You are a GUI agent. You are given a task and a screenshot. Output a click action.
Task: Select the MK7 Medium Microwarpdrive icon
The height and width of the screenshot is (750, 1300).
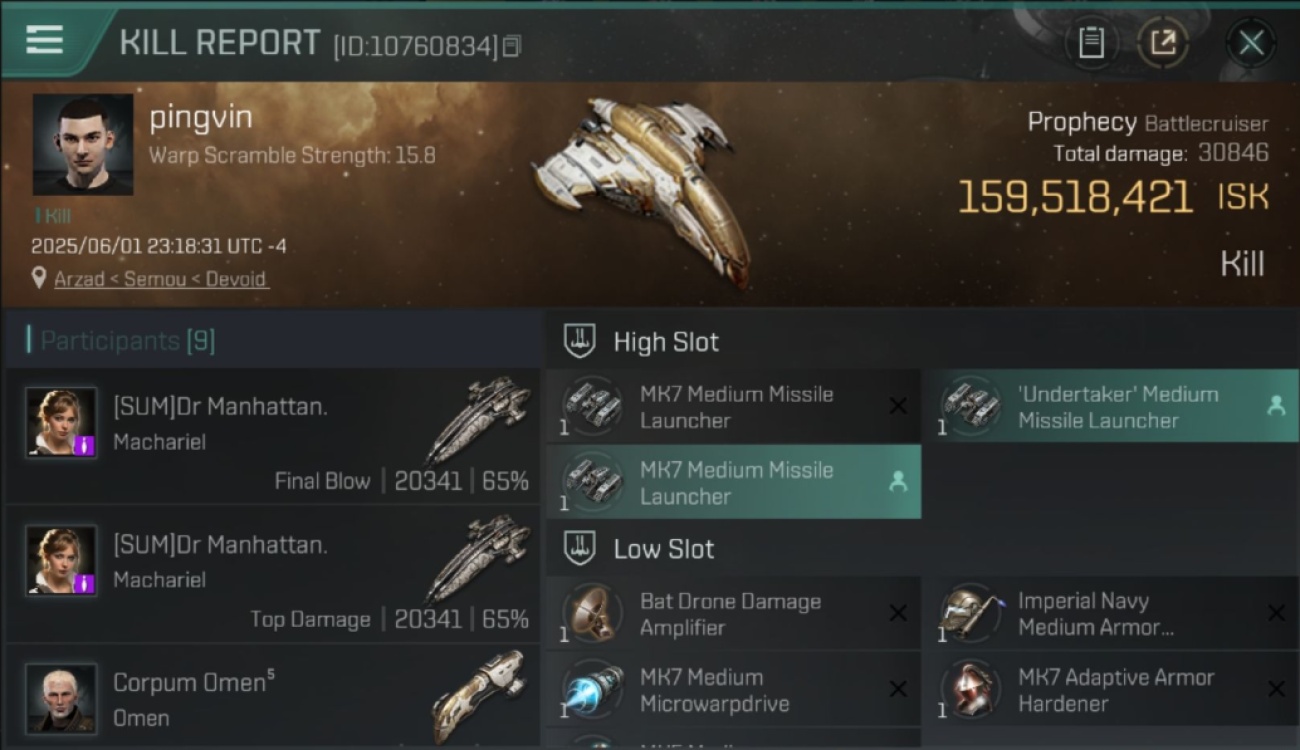coord(592,689)
